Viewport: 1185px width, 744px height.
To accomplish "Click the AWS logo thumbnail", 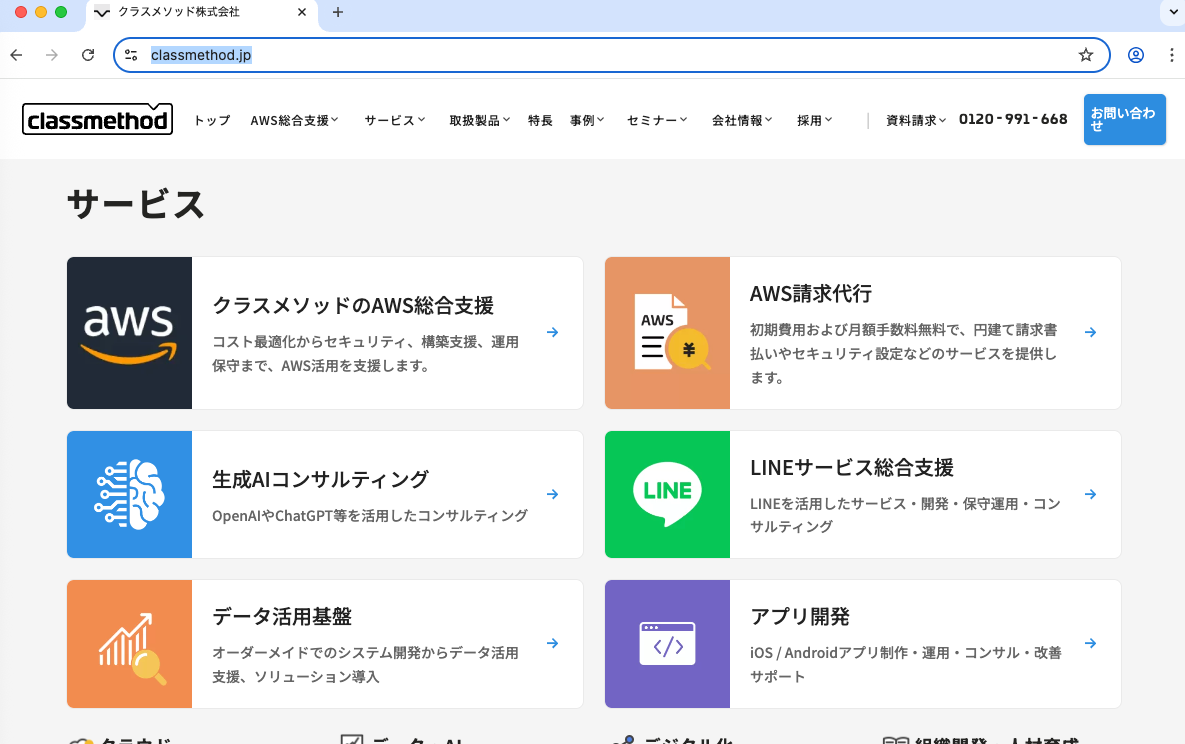I will 129,333.
